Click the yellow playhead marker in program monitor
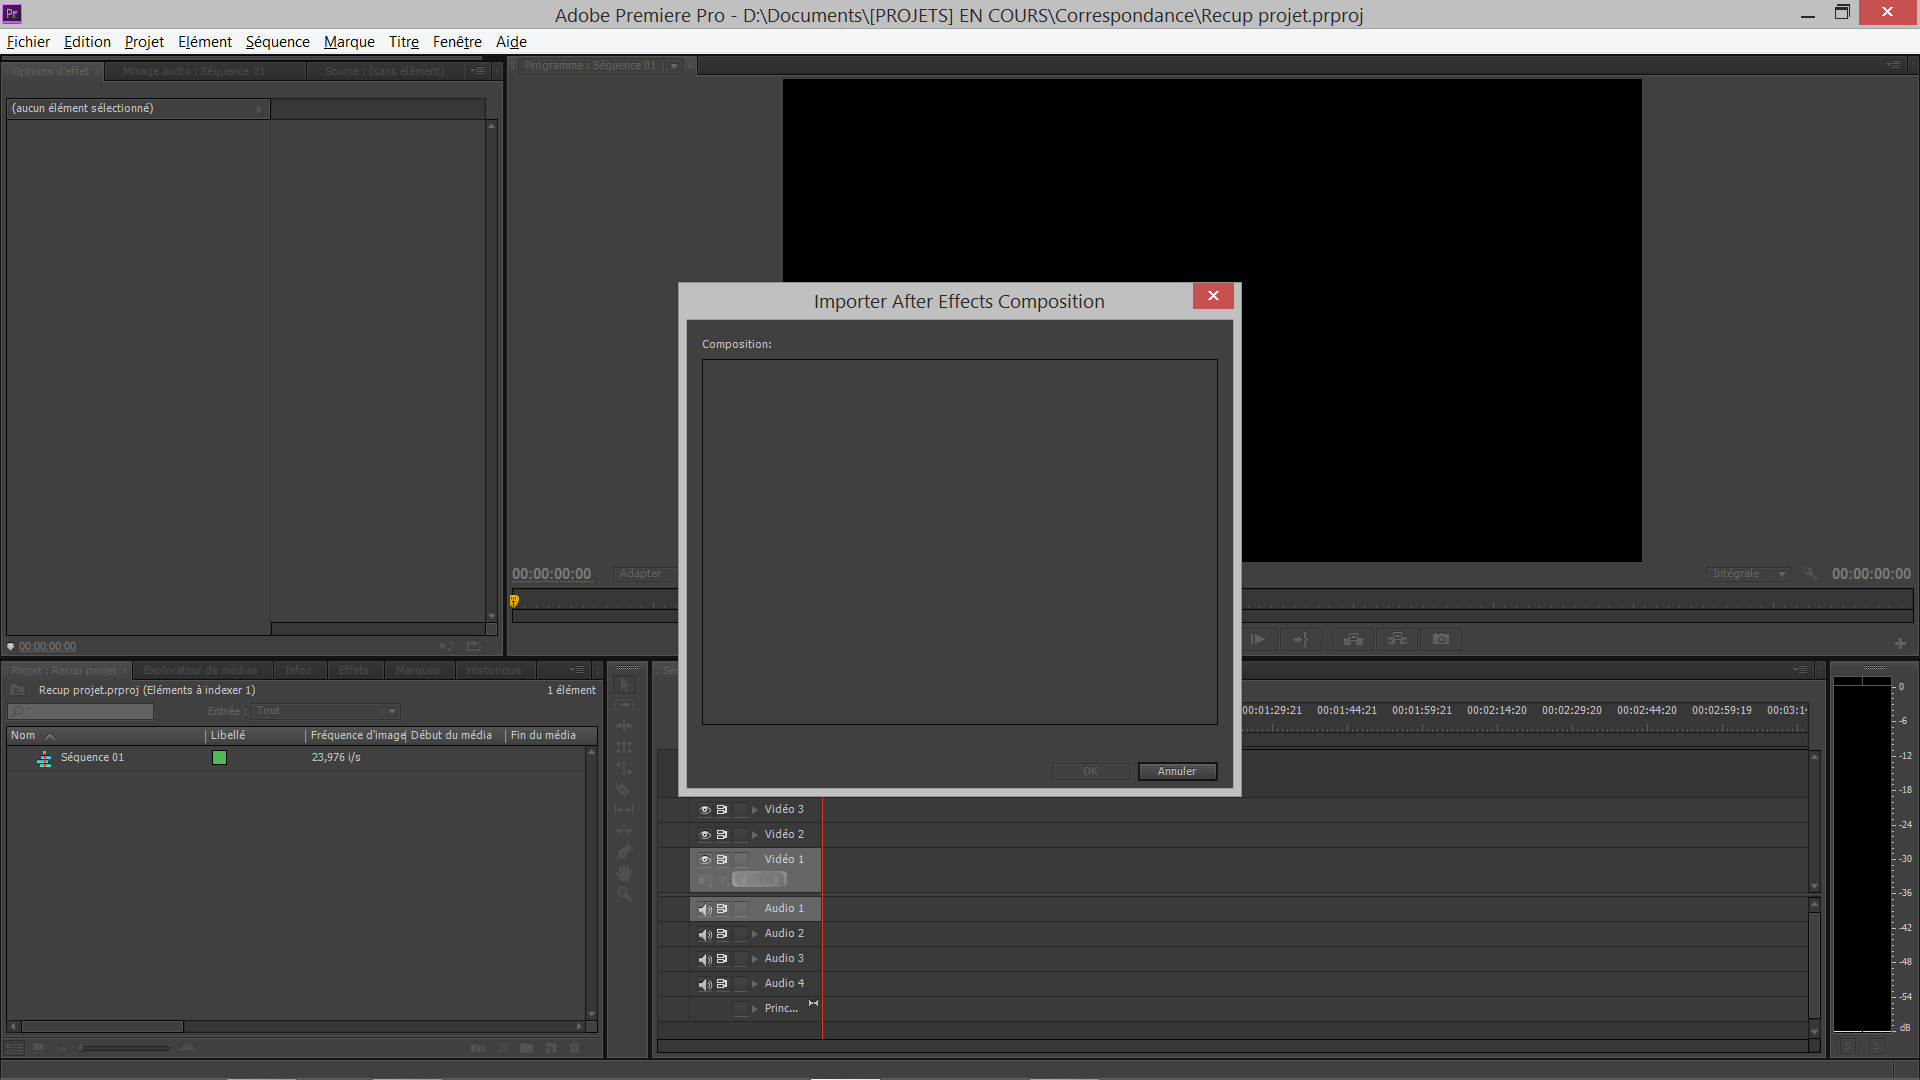The width and height of the screenshot is (1920, 1080). (514, 601)
